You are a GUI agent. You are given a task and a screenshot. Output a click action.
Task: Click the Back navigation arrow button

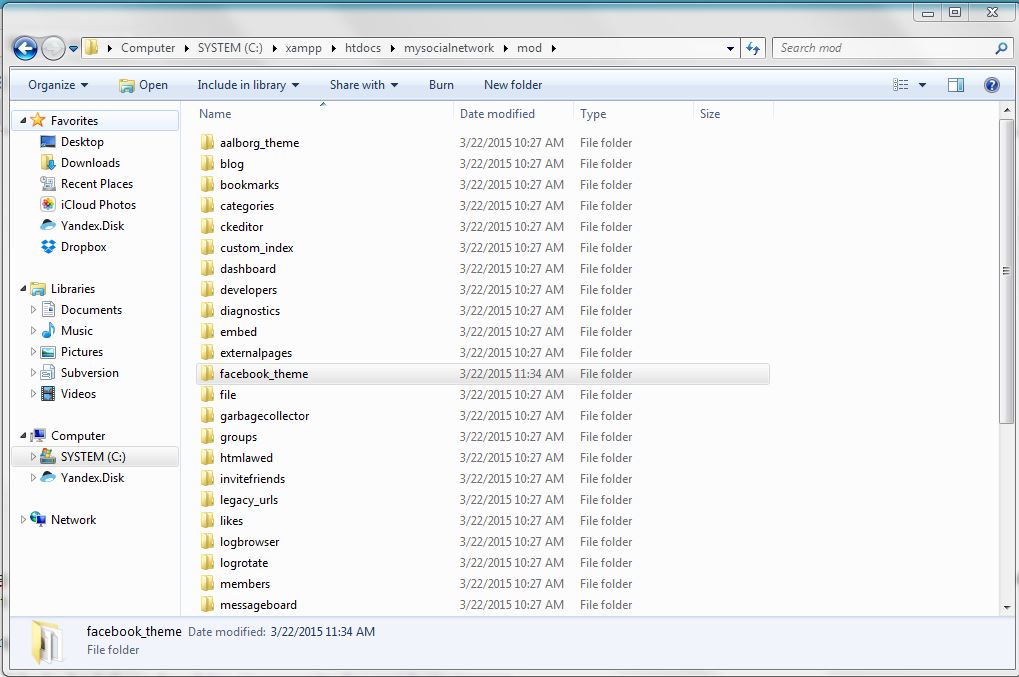click(x=25, y=48)
